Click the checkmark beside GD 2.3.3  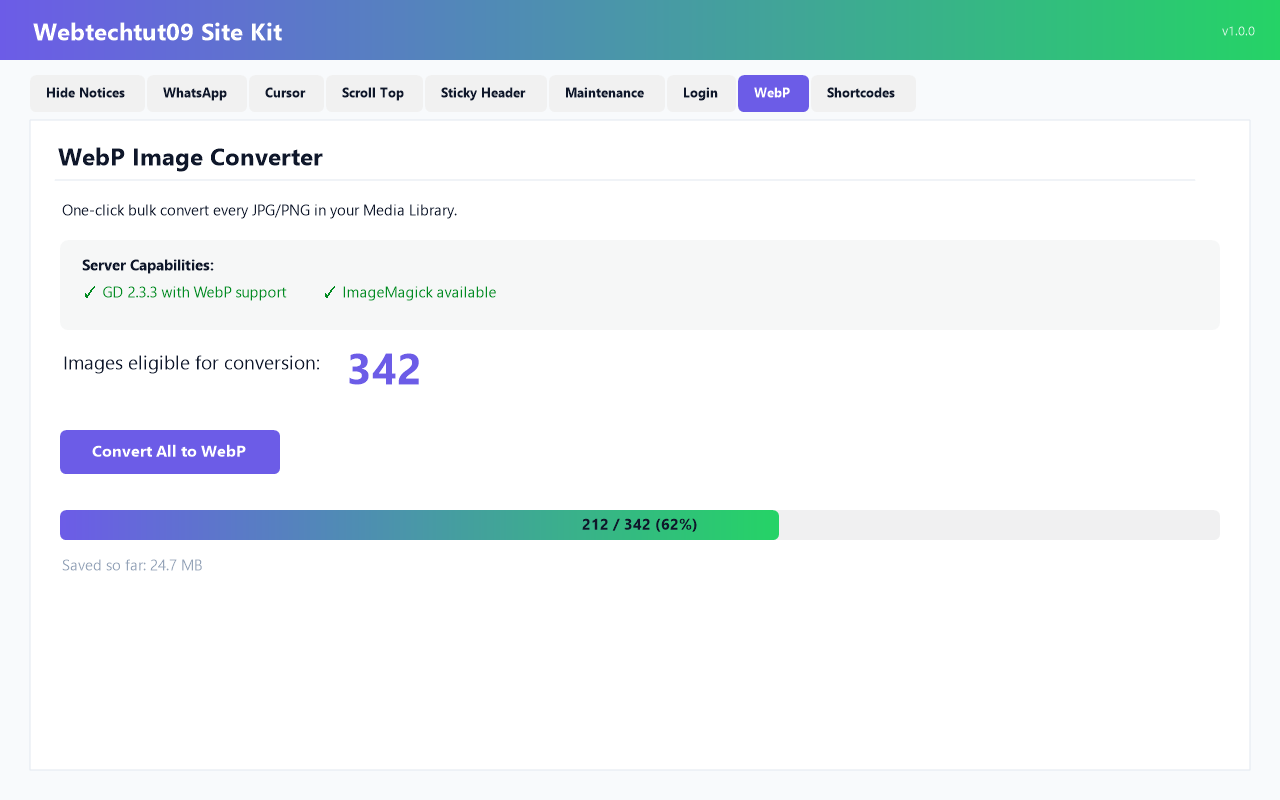pyautogui.click(x=90, y=293)
